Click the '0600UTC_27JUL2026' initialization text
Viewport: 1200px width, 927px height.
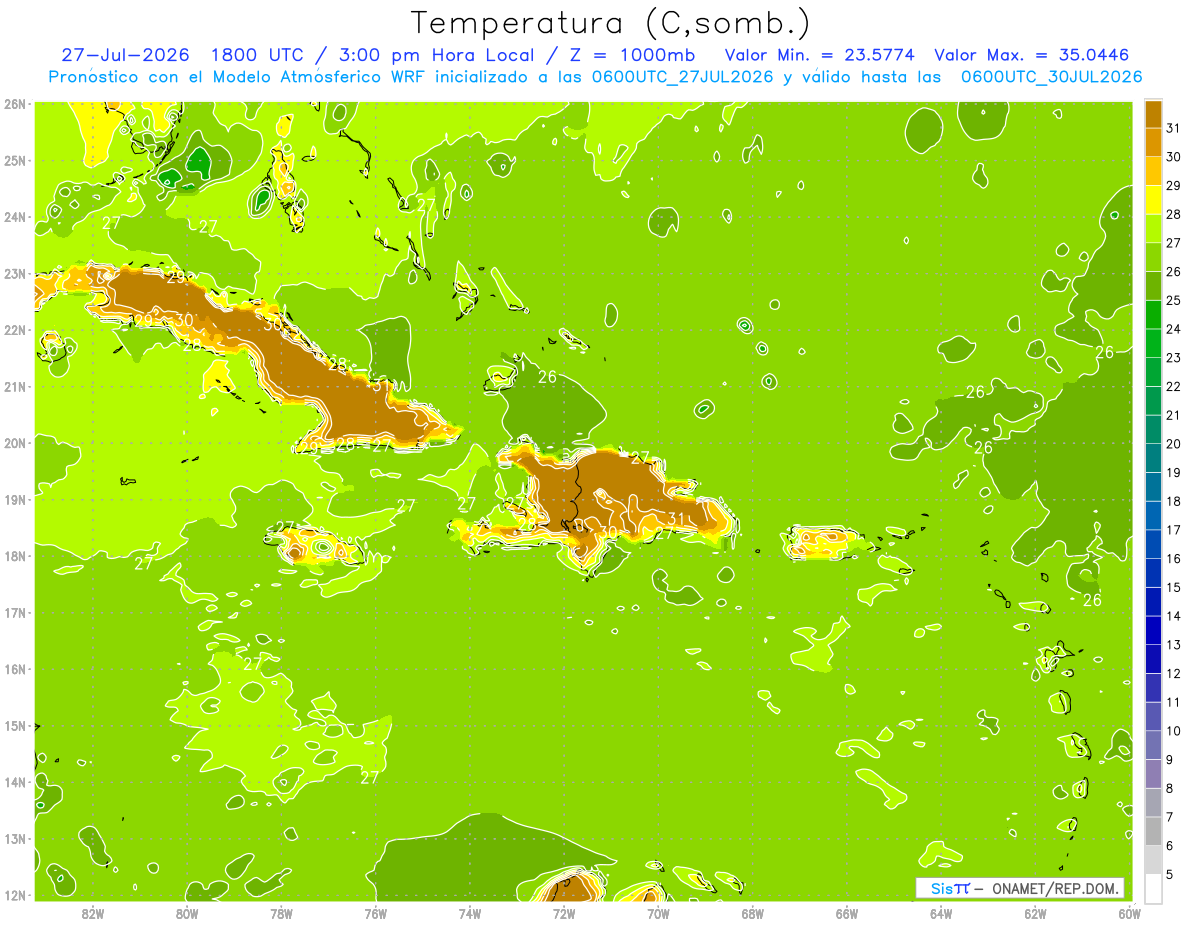coord(683,77)
